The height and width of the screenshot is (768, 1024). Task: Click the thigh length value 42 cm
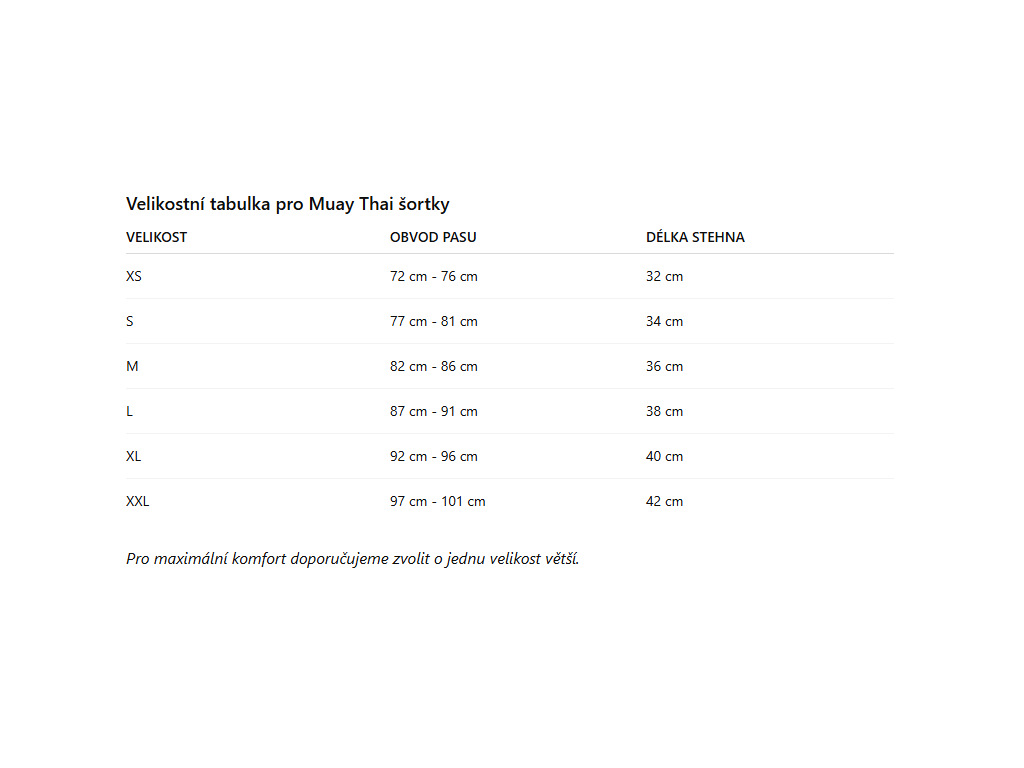point(665,501)
